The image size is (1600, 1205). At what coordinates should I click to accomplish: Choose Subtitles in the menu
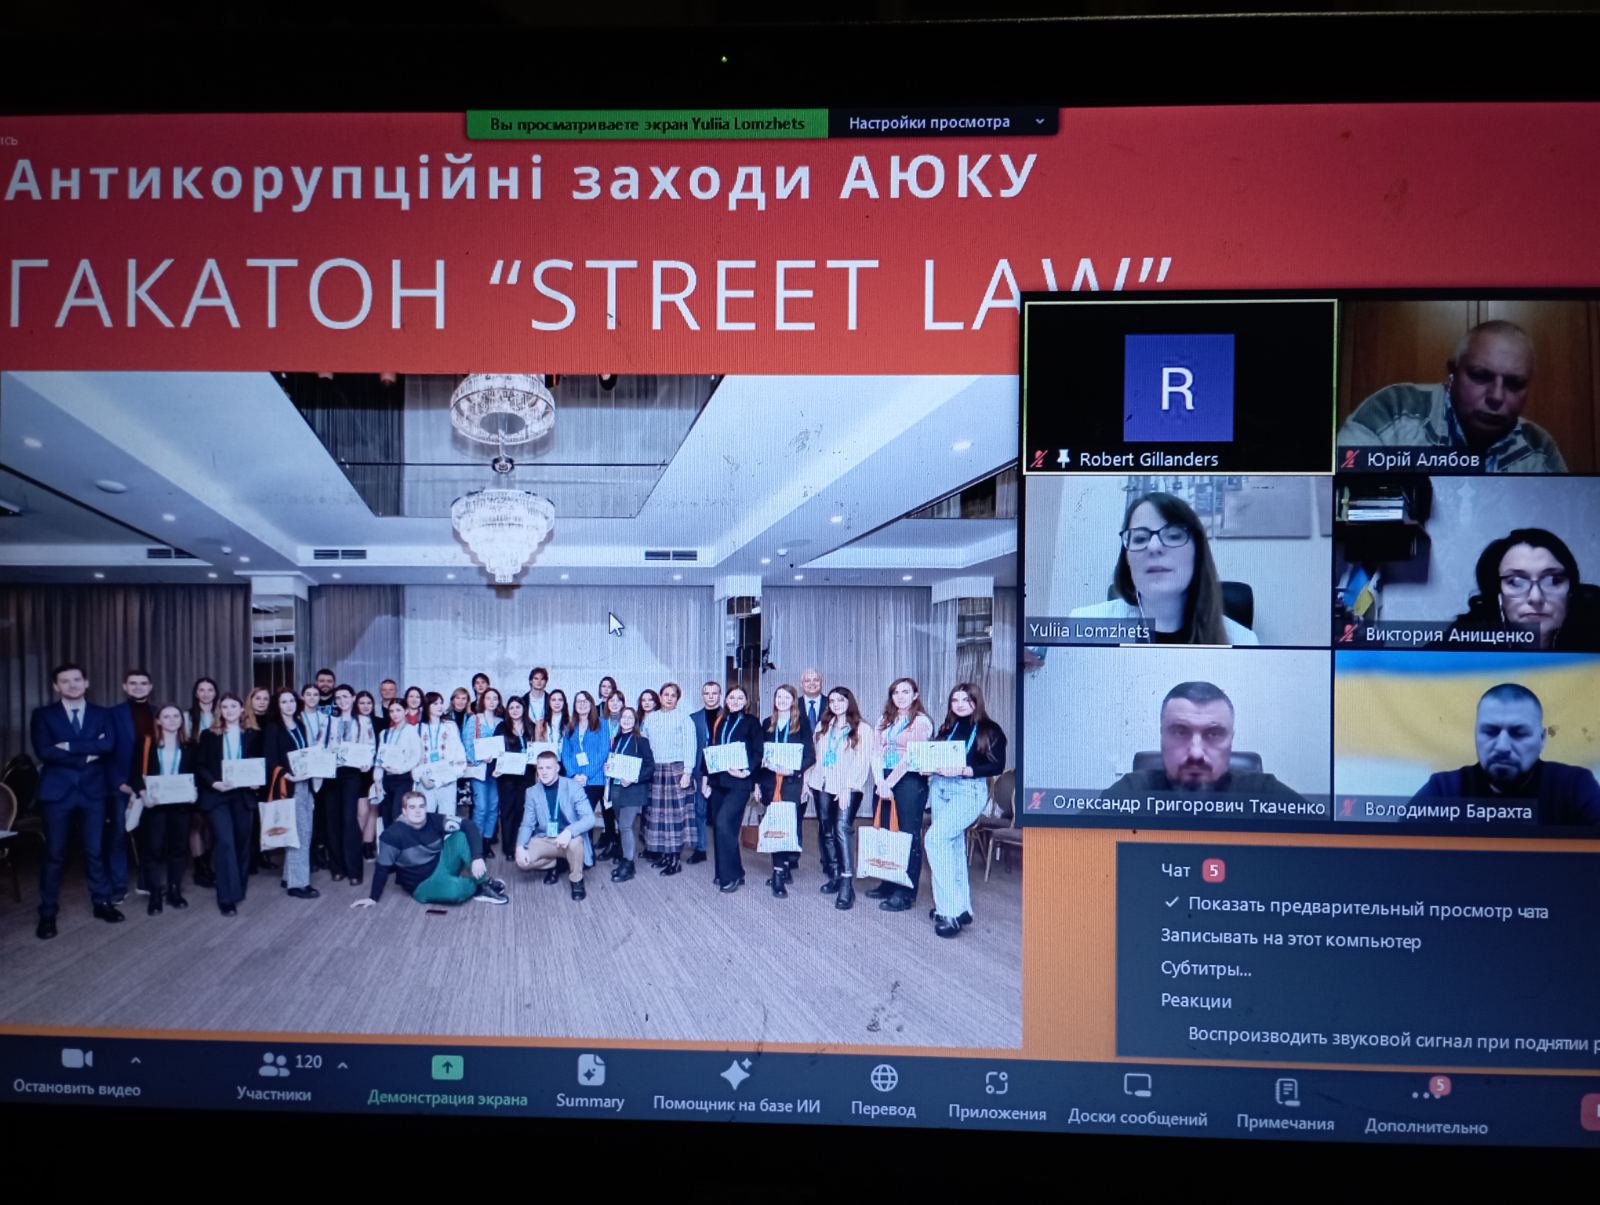coord(1206,969)
